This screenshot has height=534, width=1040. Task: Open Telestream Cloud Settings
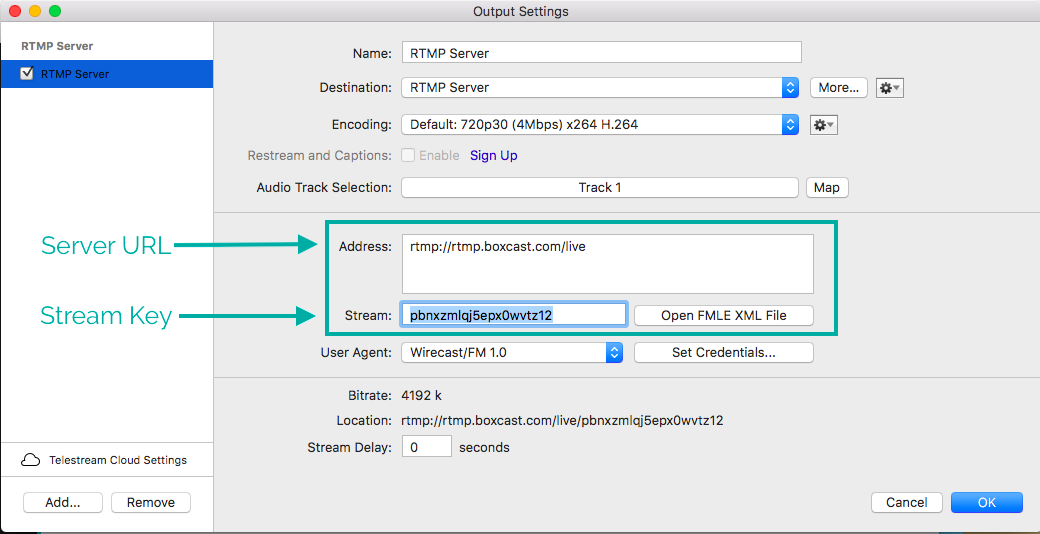tap(117, 460)
